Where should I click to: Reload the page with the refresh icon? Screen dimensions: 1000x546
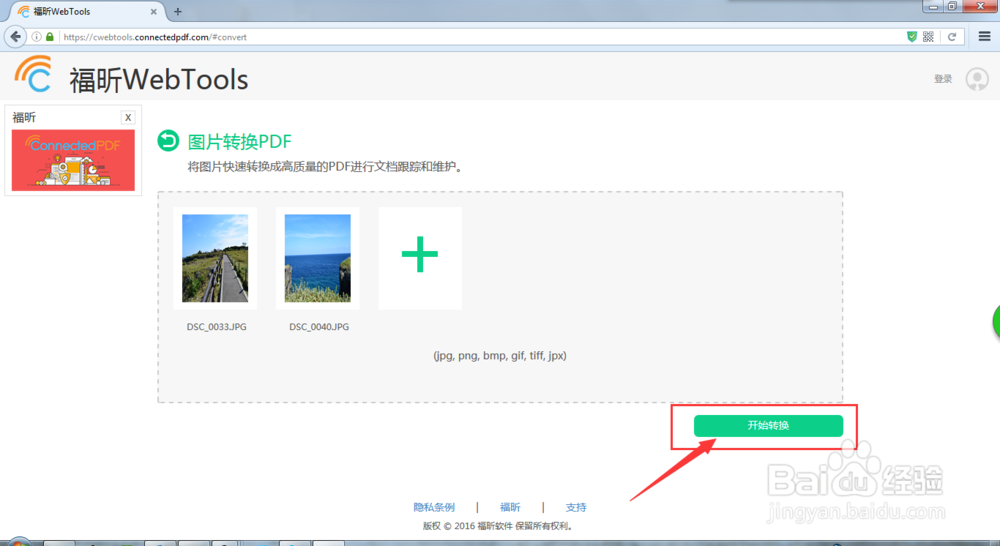pos(952,36)
